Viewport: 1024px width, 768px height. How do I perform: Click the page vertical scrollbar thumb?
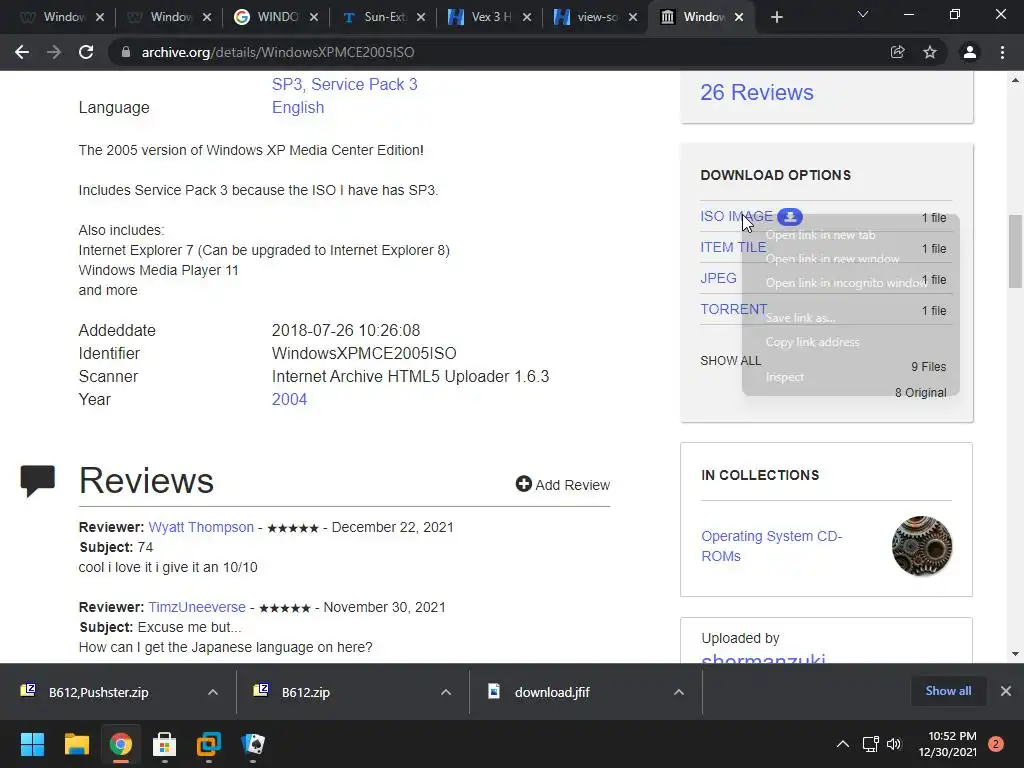1015,251
